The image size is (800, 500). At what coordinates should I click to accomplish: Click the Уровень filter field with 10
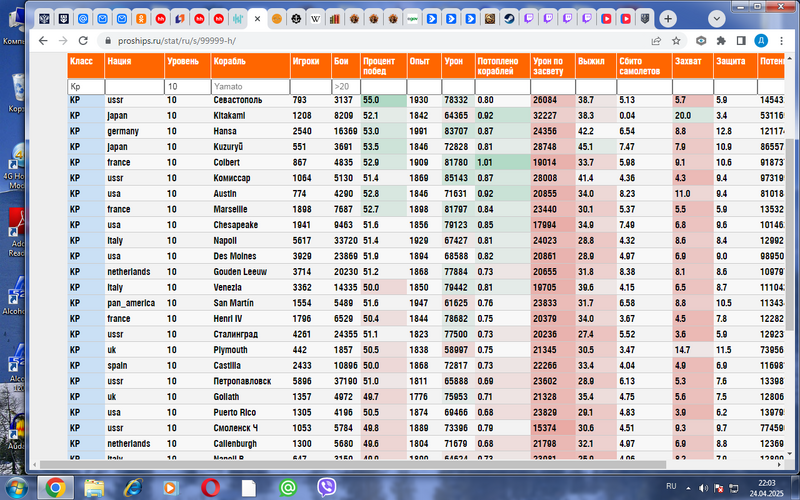187,86
